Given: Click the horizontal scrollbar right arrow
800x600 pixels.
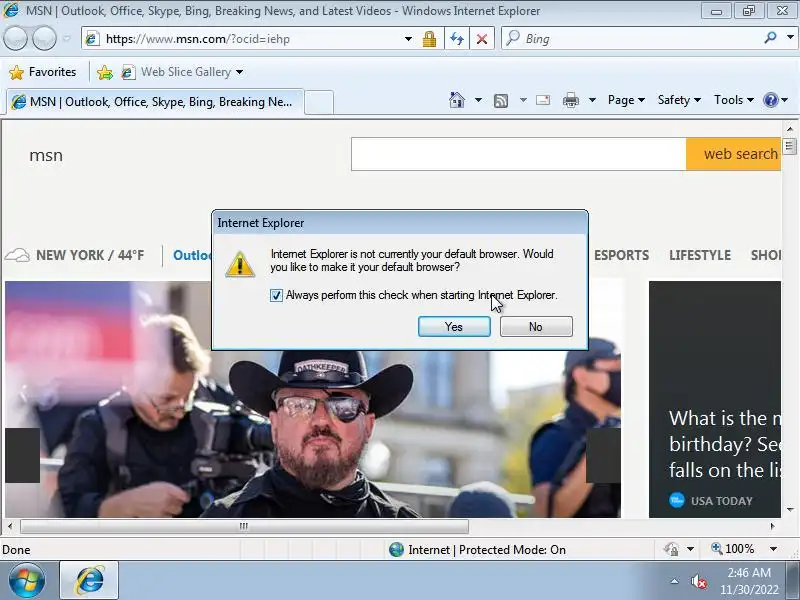Looking at the screenshot, I should tap(772, 526).
